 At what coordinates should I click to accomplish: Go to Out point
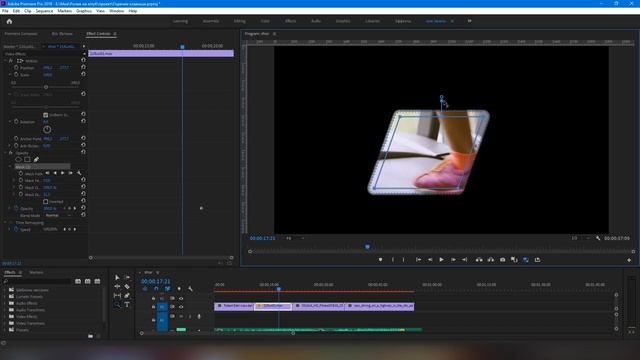[x=464, y=260]
